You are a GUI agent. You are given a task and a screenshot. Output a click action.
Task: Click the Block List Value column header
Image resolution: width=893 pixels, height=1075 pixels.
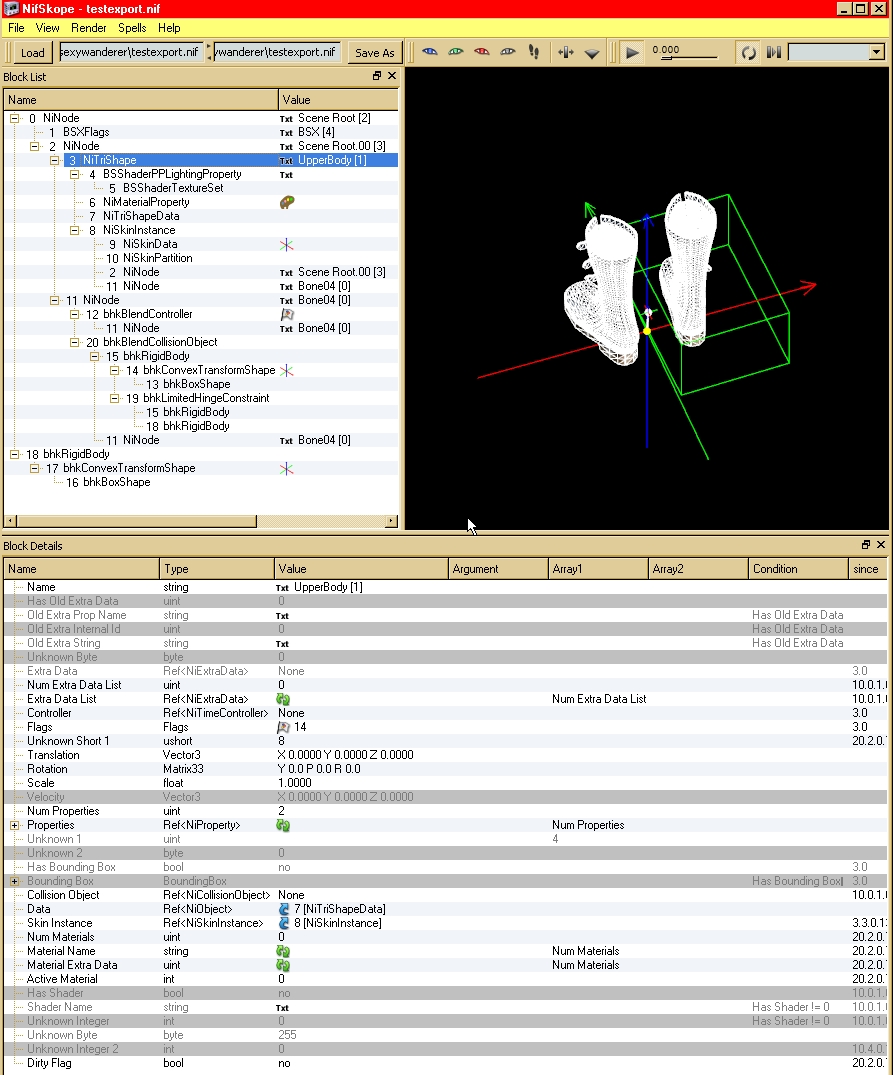click(x=338, y=100)
